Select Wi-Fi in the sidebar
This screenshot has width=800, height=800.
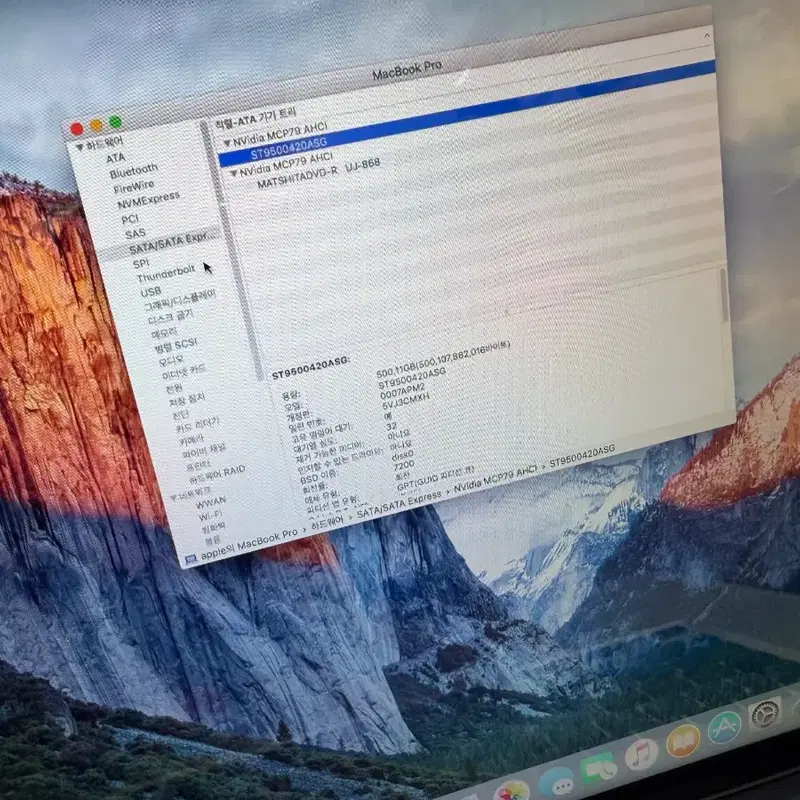click(211, 515)
